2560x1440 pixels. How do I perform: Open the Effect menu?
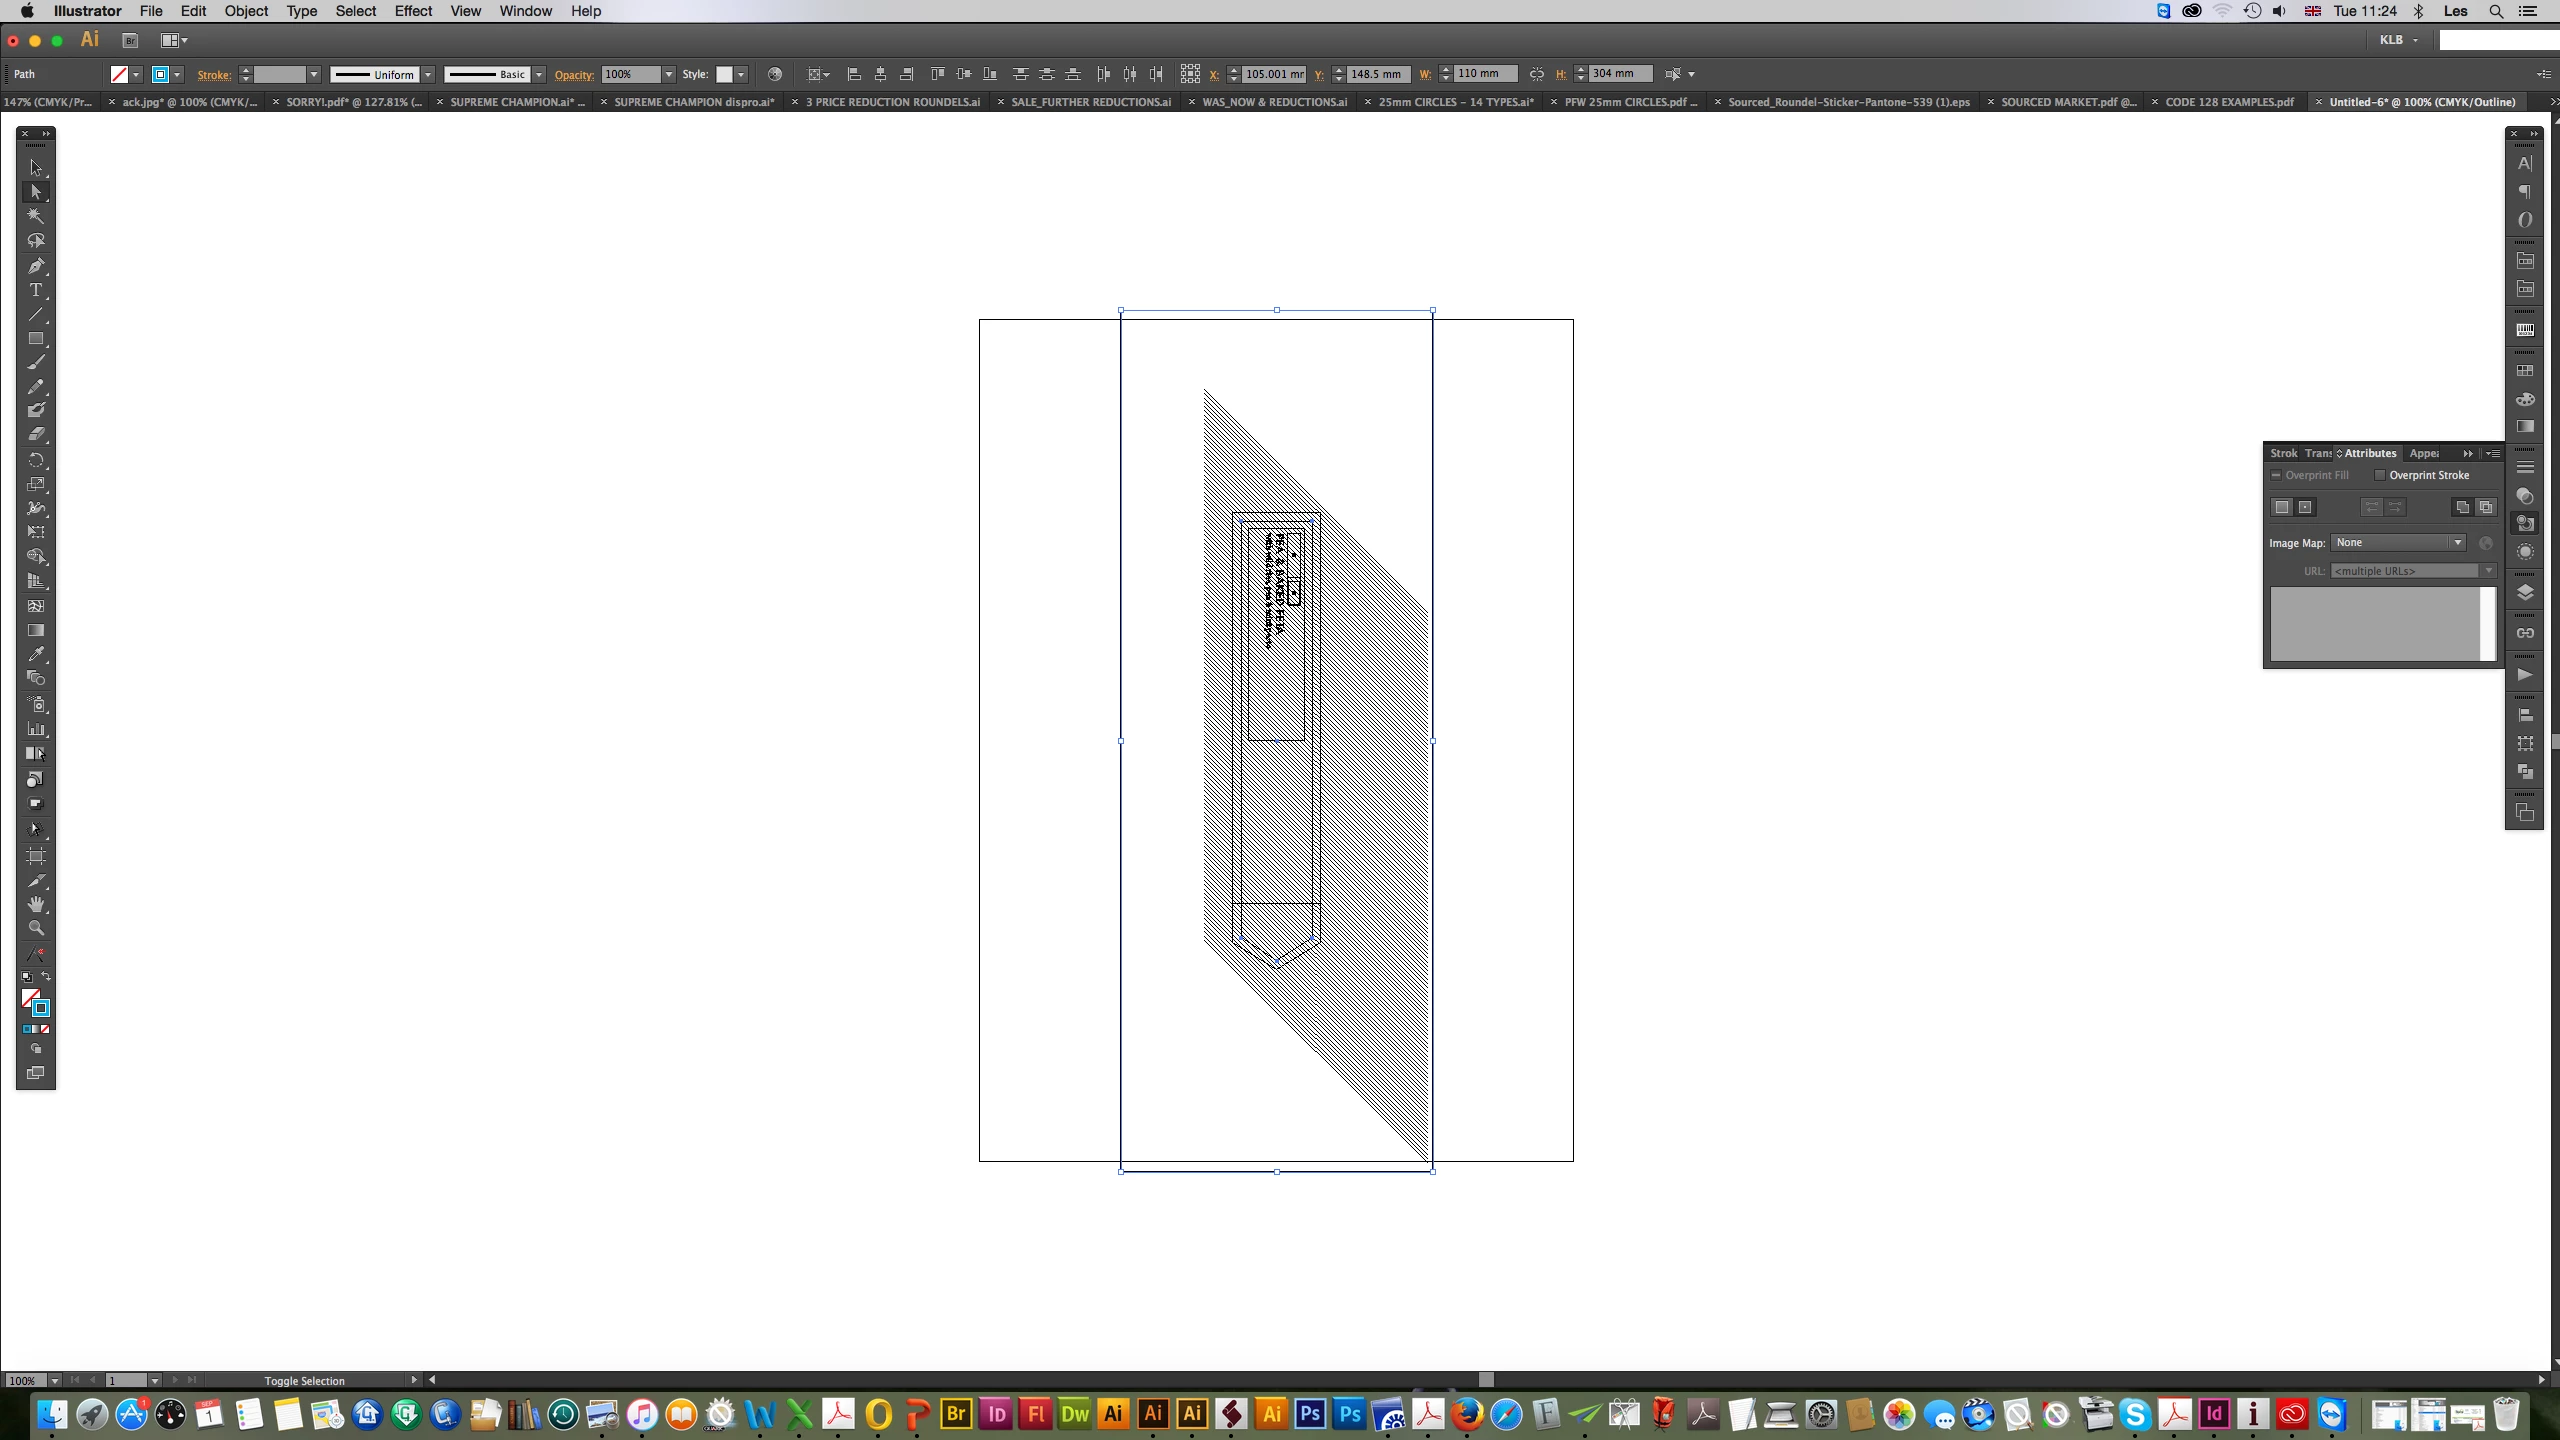[412, 11]
